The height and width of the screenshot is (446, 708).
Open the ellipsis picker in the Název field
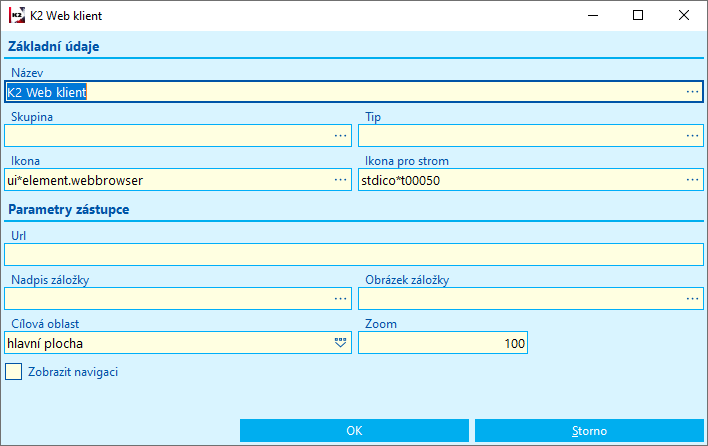[x=692, y=92]
